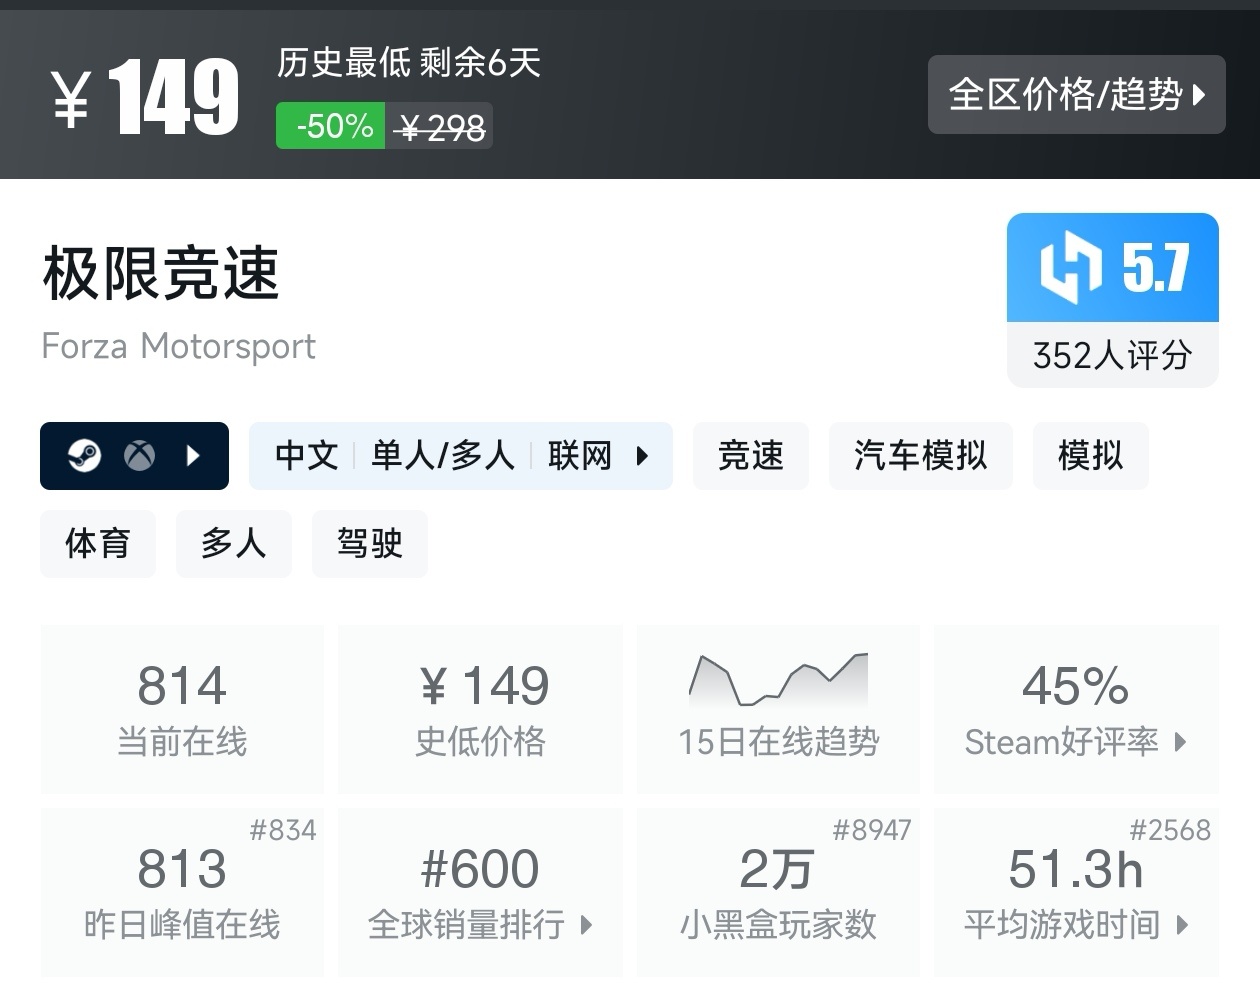Open the Steam好评率 detail arrow icon
1260x1003 pixels.
click(x=1182, y=743)
